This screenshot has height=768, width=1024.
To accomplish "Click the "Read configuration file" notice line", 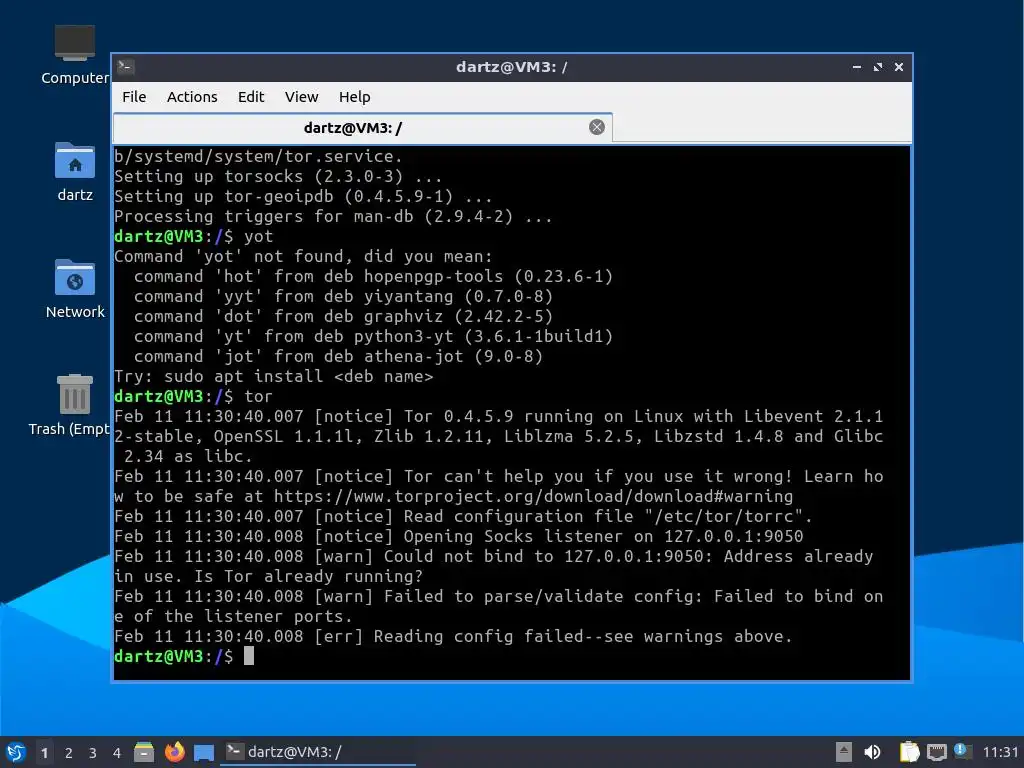I will tap(463, 517).
